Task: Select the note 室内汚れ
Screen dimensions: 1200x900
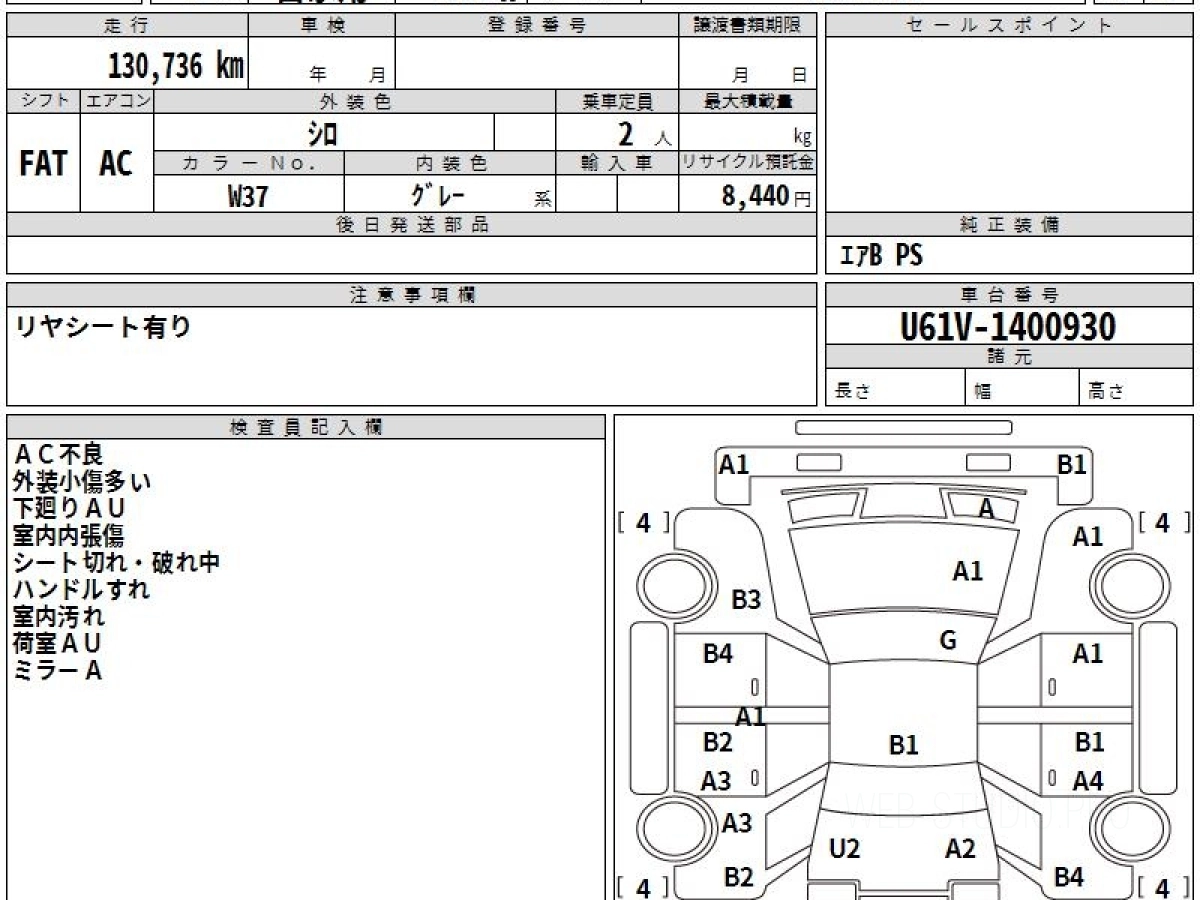Action: 58,616
